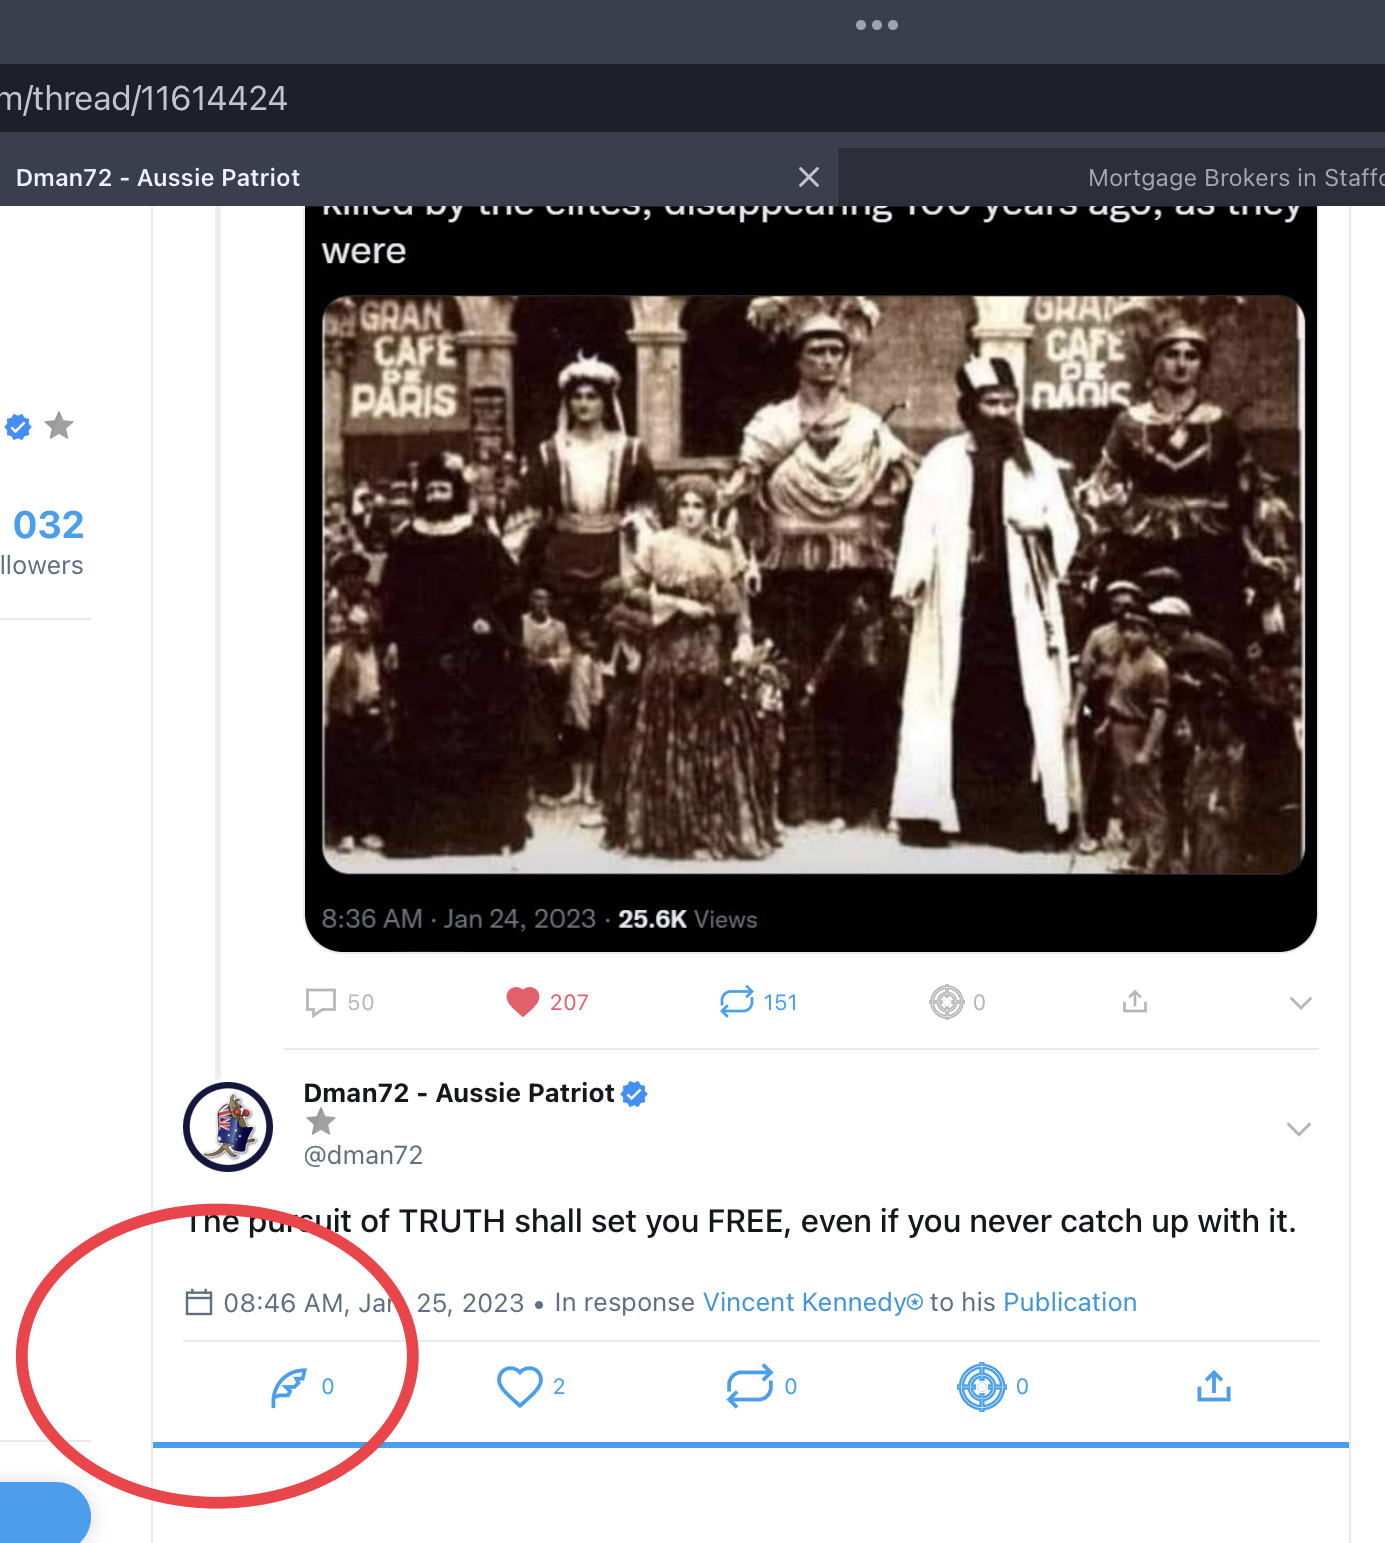
Task: Repost dman72's post using the repost arrows
Action: tap(749, 1387)
